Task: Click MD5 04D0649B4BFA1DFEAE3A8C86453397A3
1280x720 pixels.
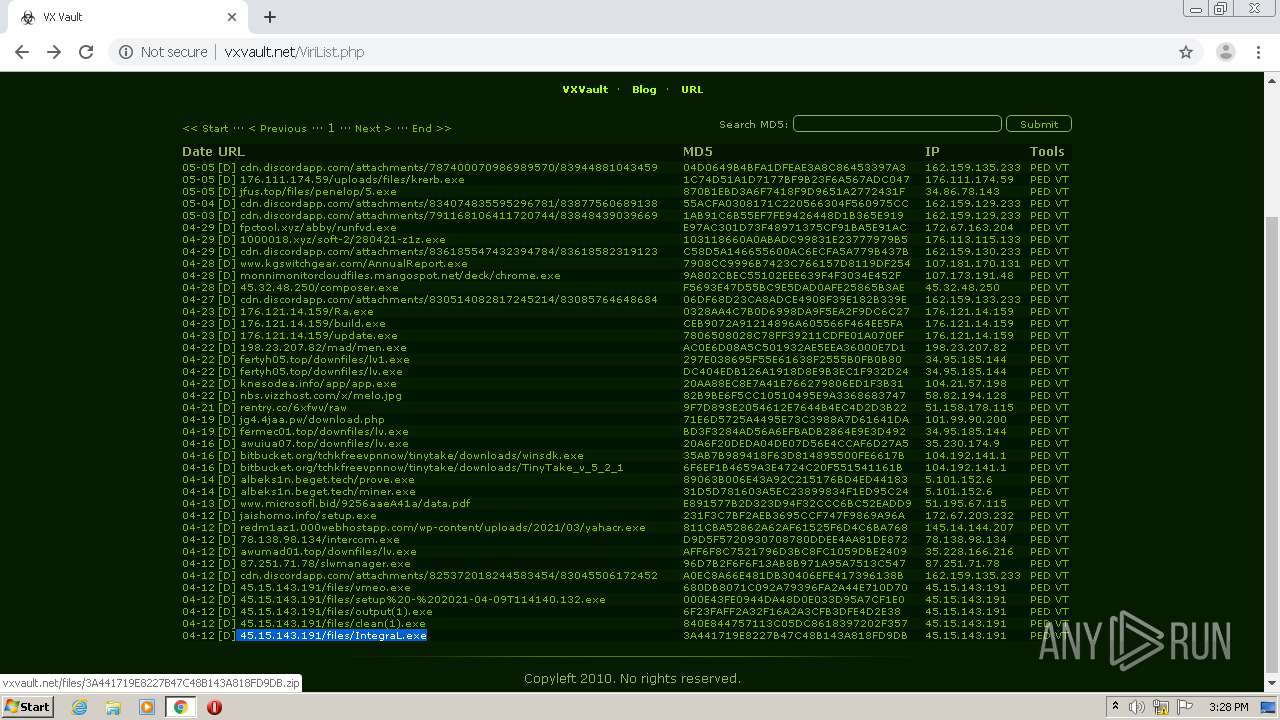Action: click(x=795, y=167)
